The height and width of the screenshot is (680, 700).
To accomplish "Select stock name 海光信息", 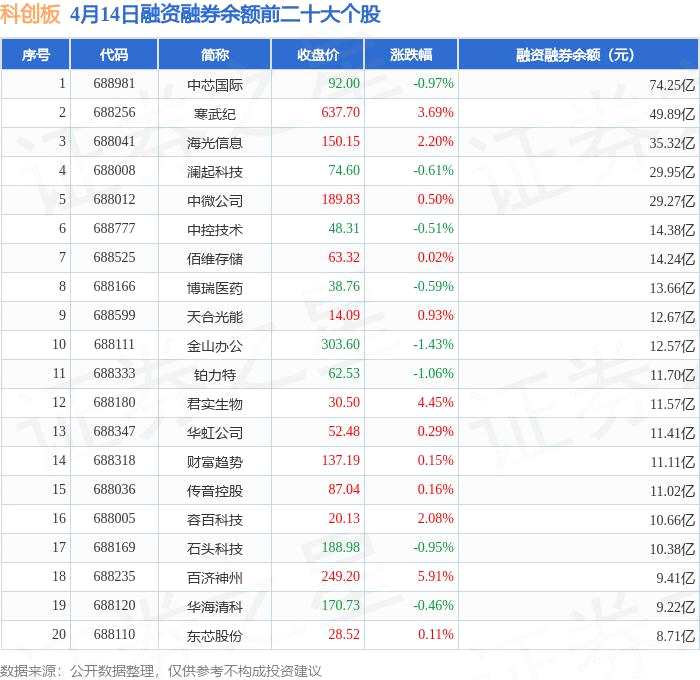I will pyautogui.click(x=215, y=143).
